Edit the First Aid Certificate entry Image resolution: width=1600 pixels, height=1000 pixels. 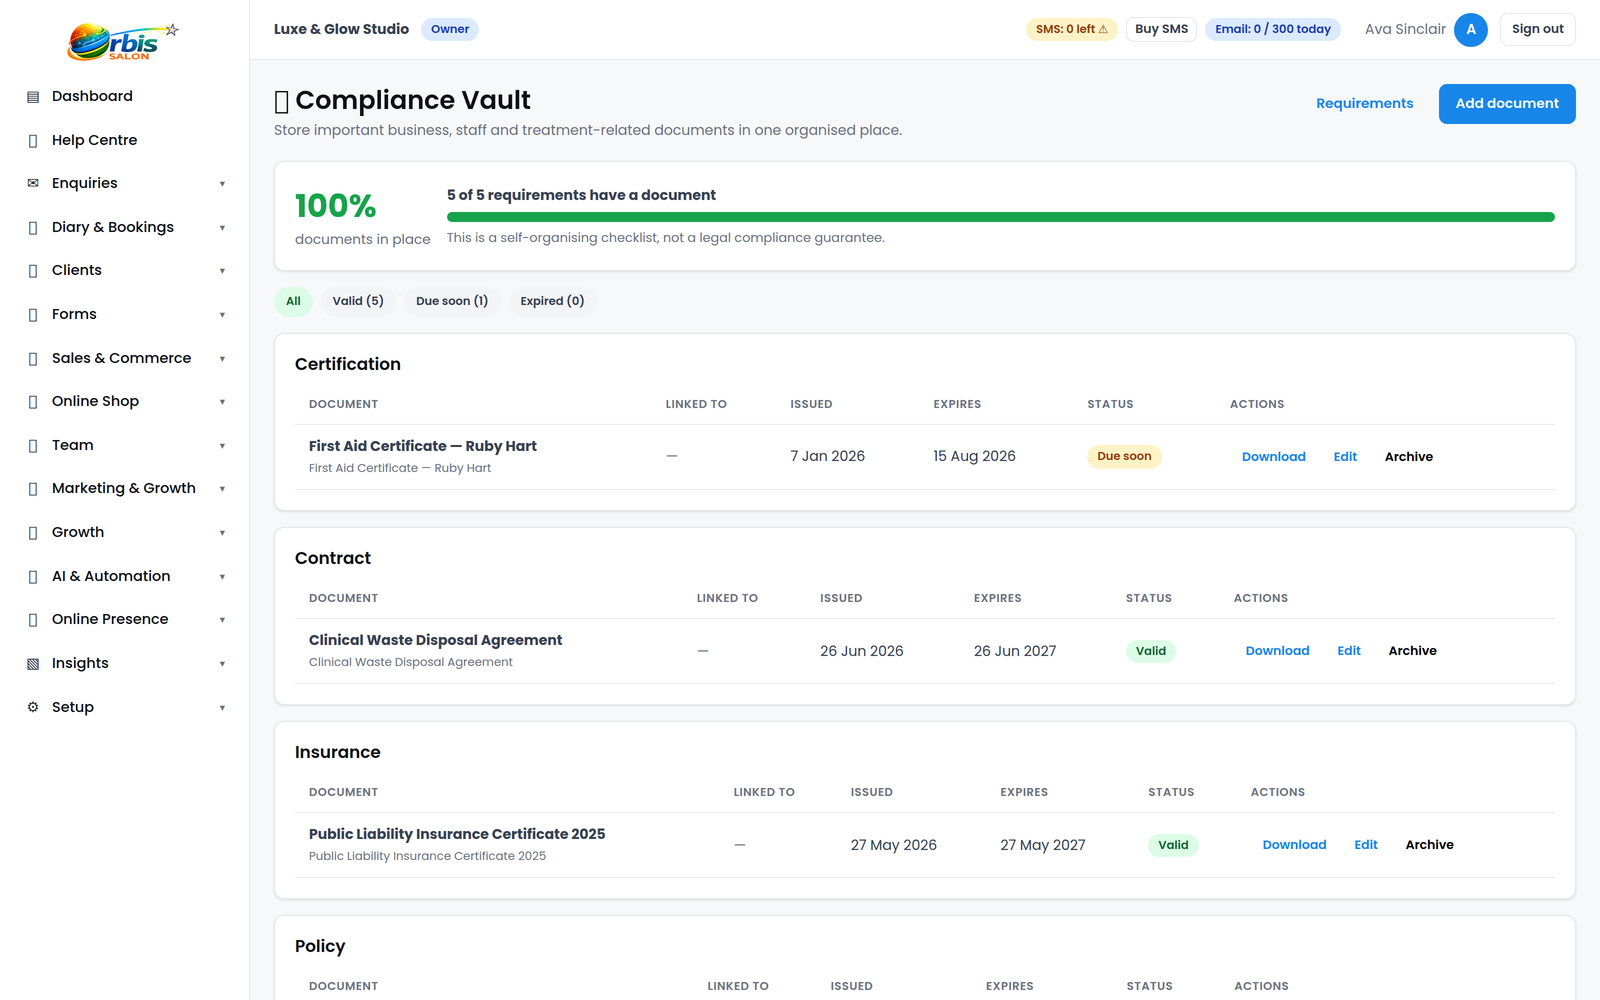[x=1345, y=457]
